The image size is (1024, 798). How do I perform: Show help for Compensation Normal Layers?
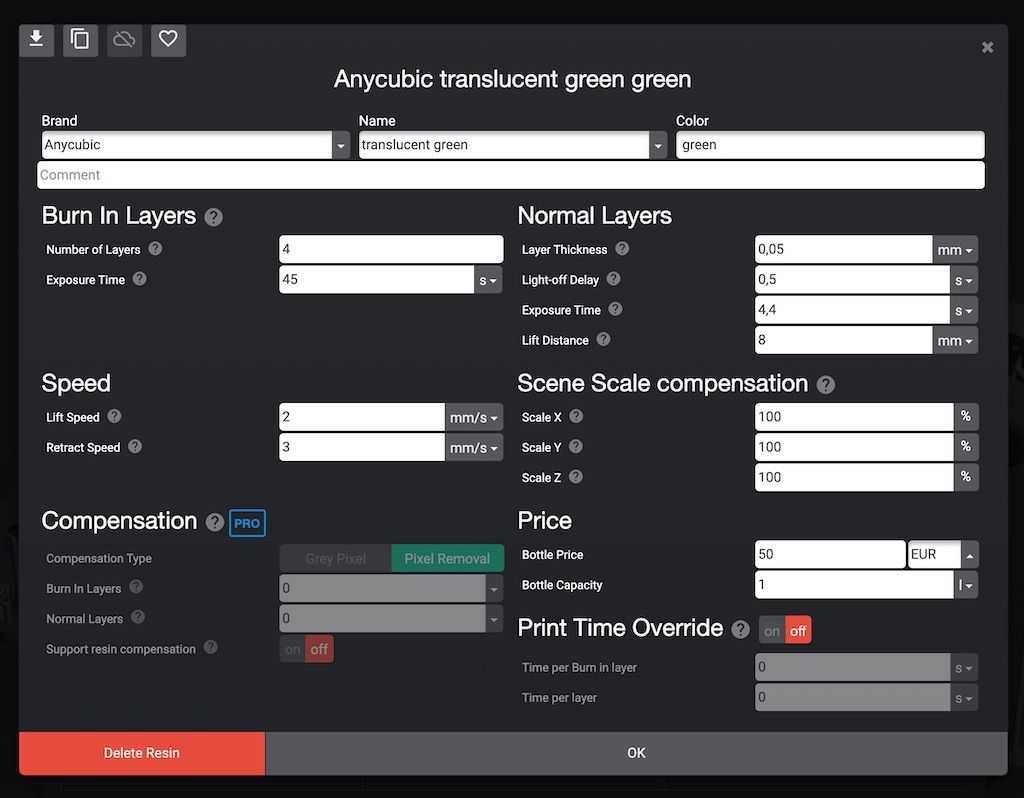pos(138,616)
